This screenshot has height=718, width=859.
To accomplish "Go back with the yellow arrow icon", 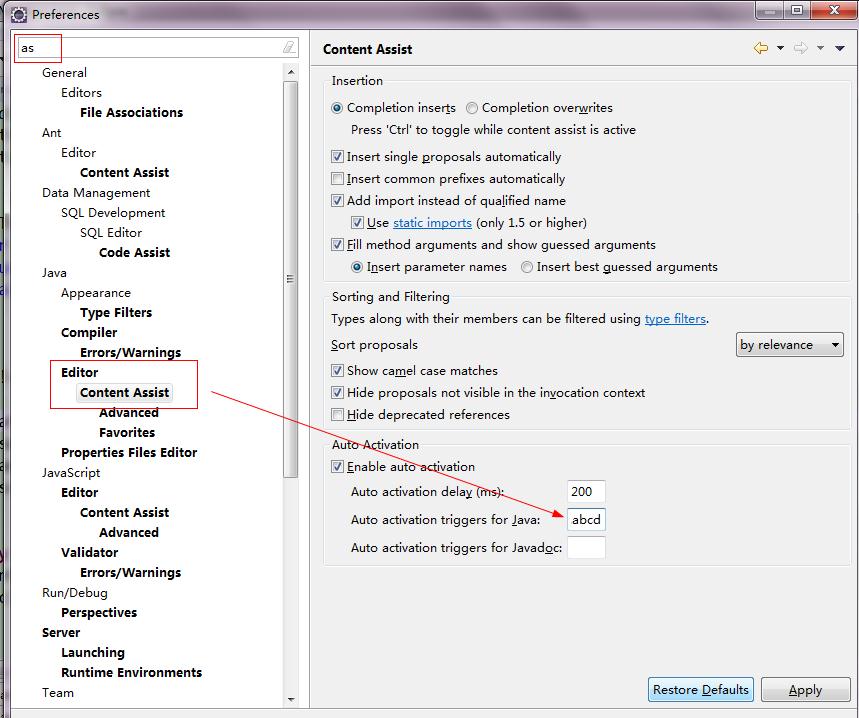I will point(761,48).
